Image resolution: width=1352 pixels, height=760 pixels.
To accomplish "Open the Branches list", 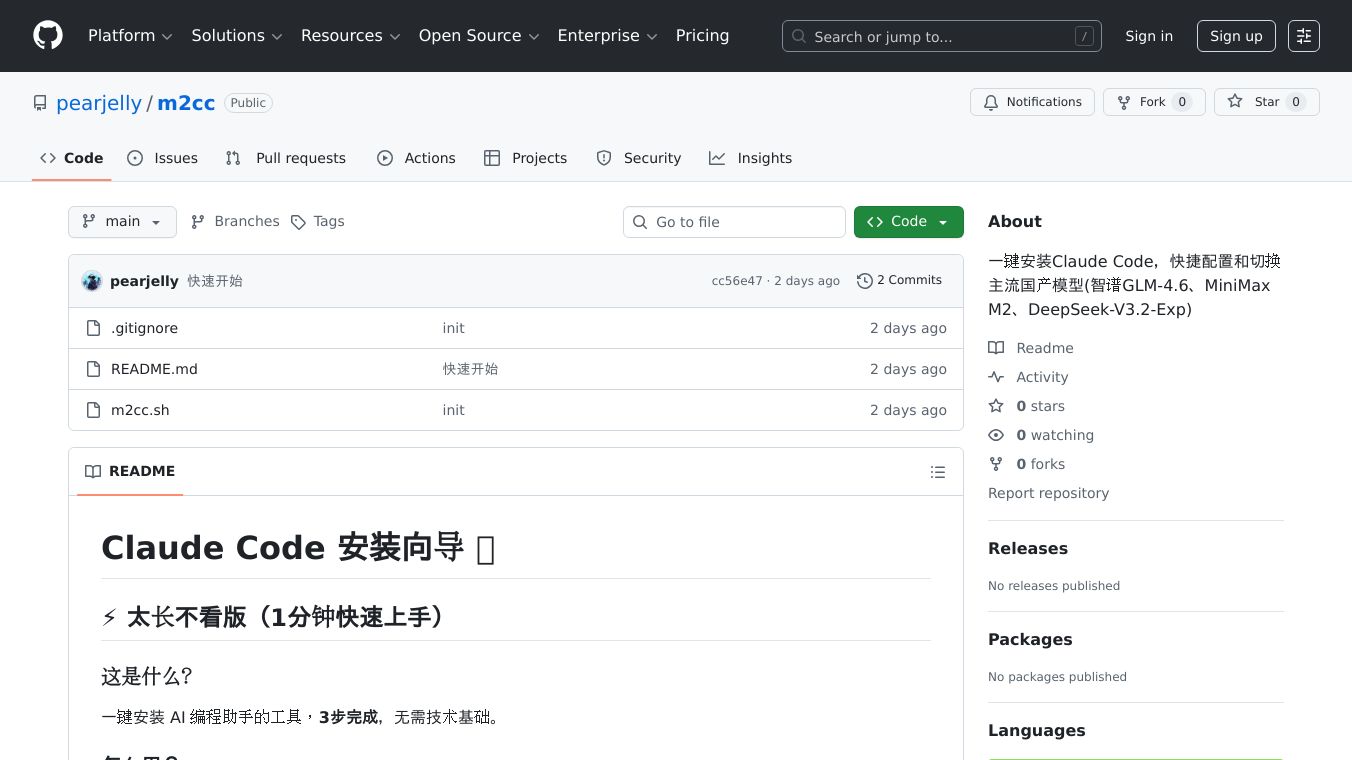I will 235,222.
